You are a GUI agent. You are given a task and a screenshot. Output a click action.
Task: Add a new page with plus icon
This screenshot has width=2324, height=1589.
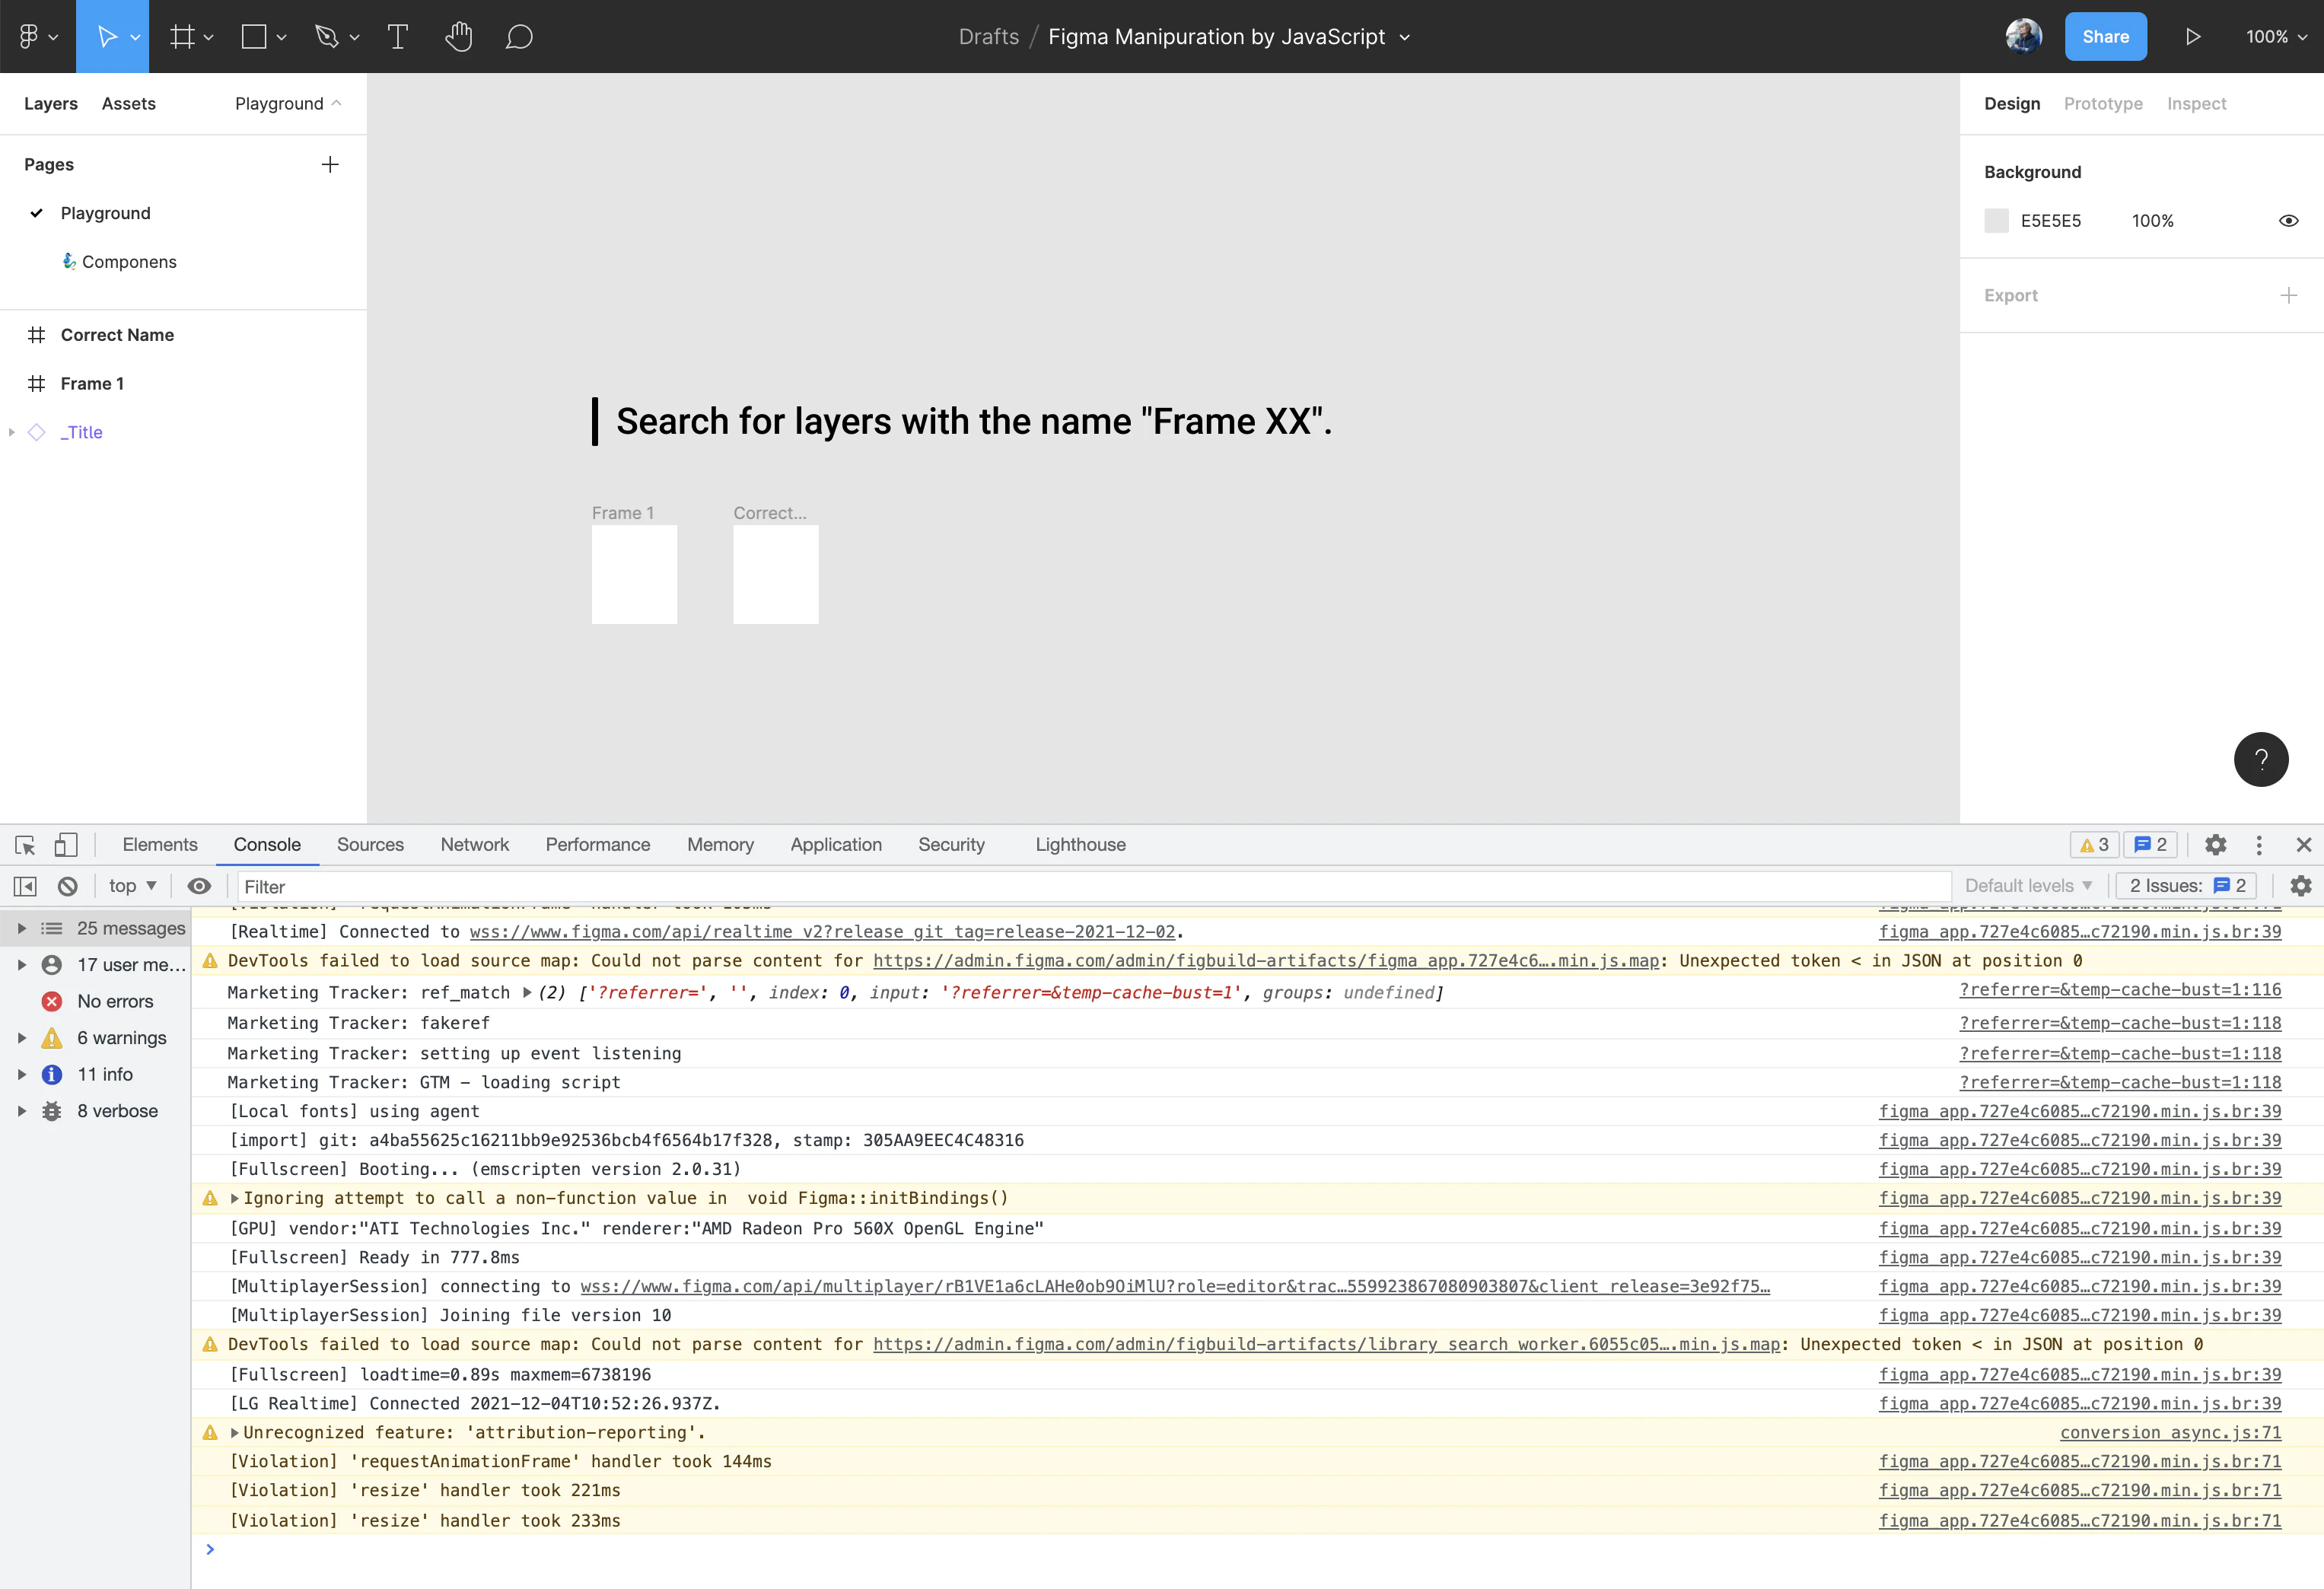pos(330,164)
